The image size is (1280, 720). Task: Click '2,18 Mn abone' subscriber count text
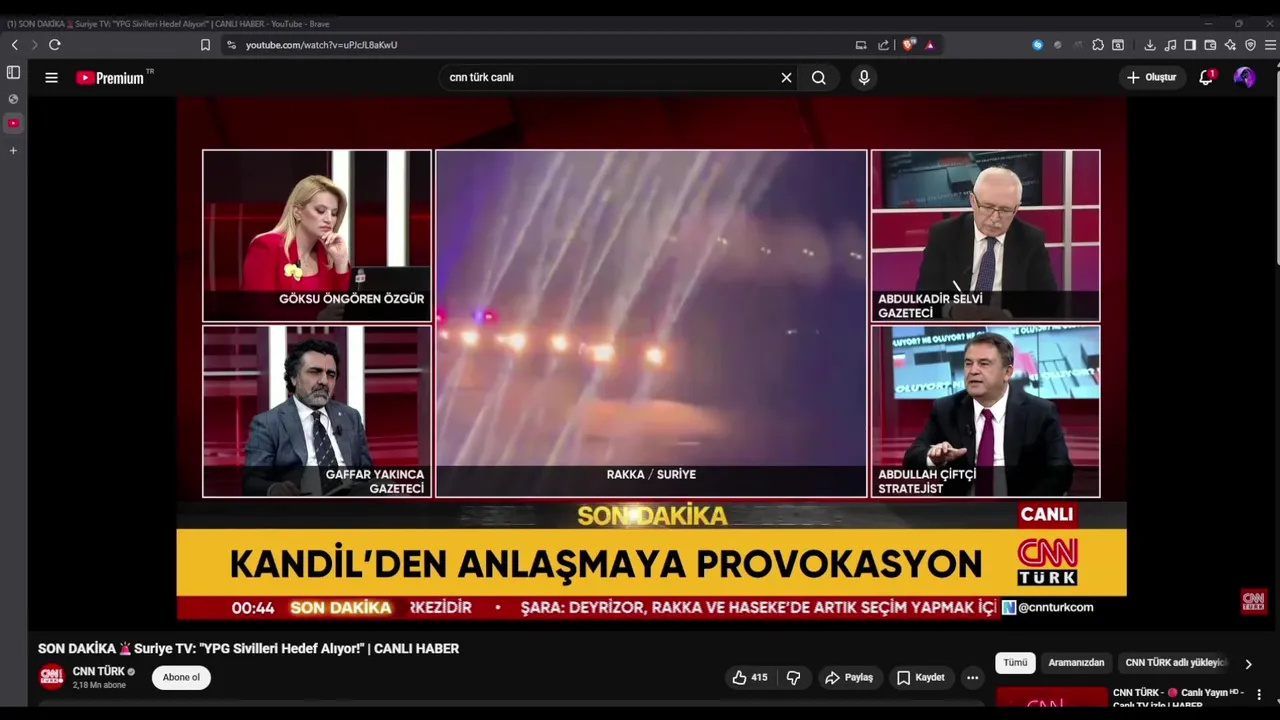(x=99, y=685)
